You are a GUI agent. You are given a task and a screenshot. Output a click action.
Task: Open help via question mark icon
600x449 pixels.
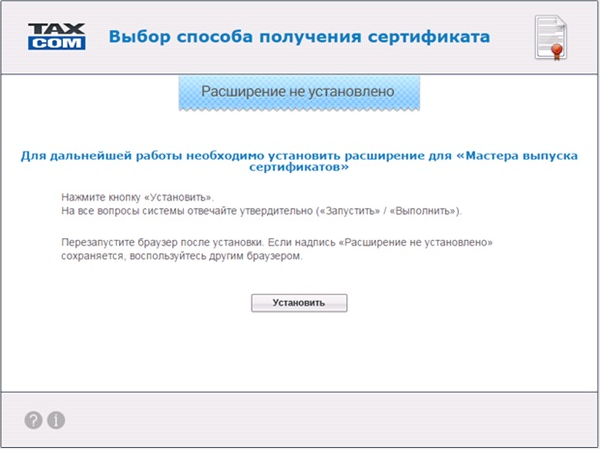[33, 420]
